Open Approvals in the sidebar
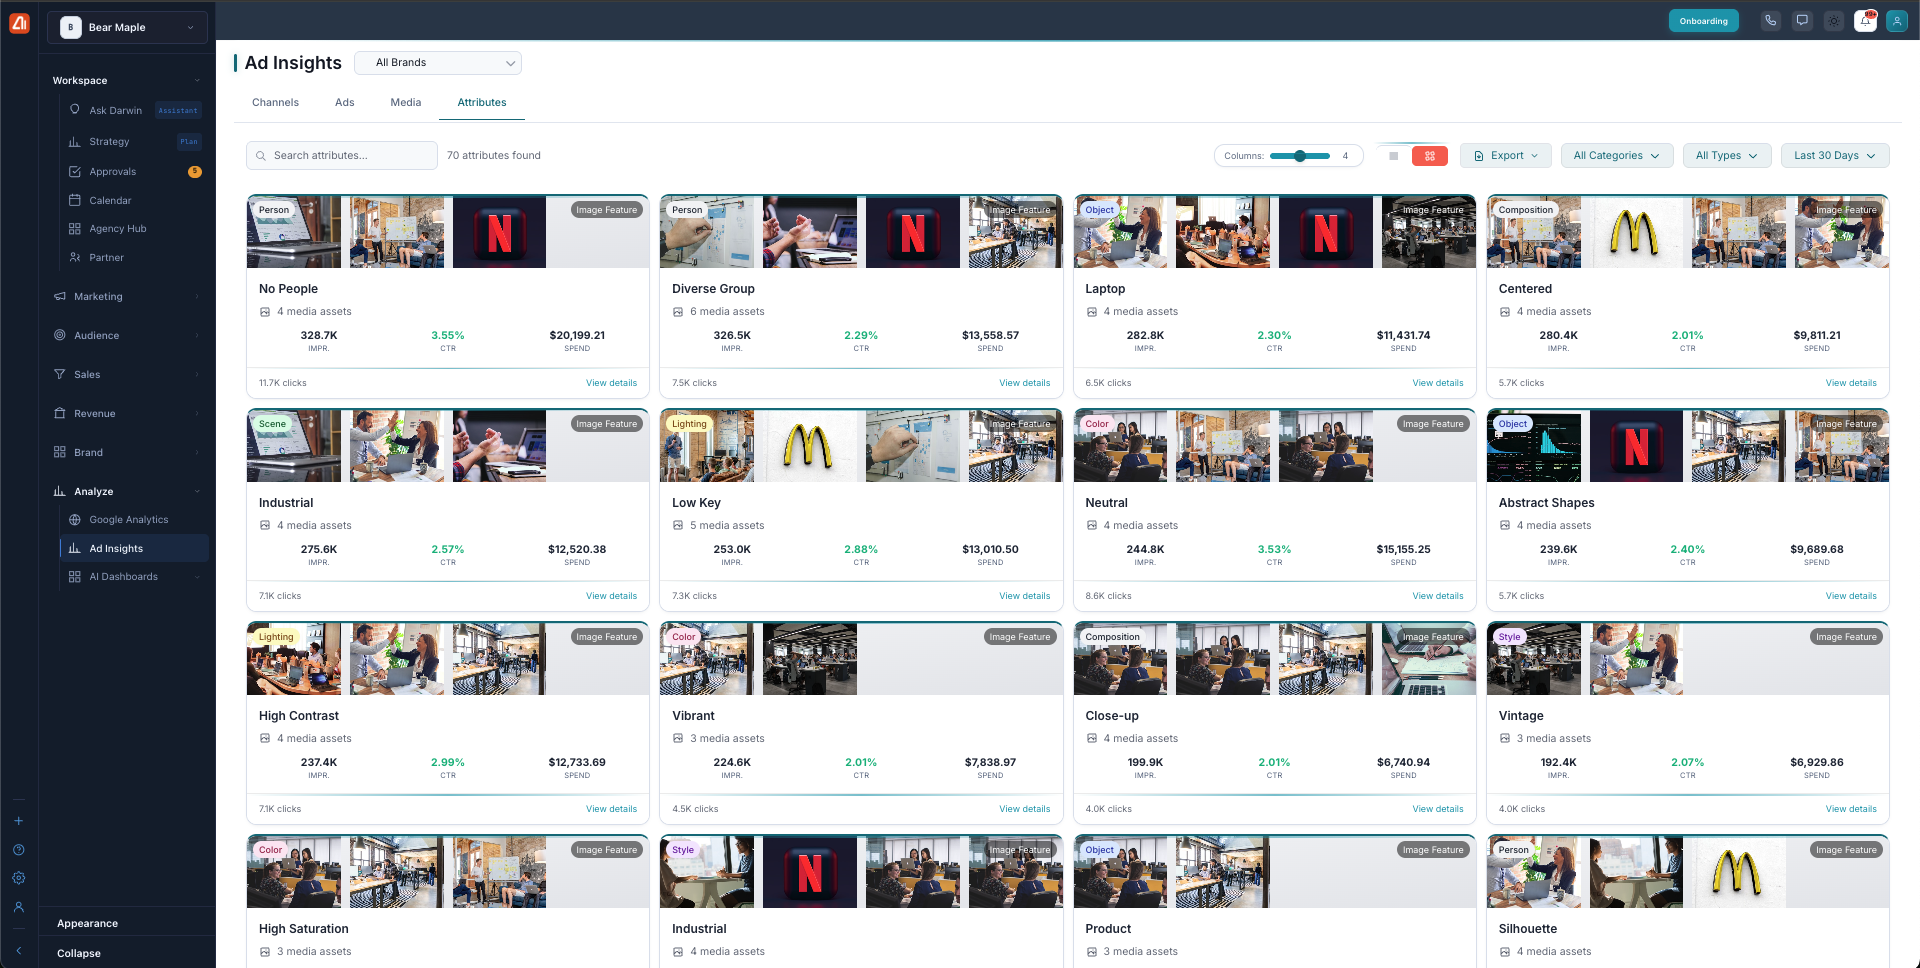Image resolution: width=1920 pixels, height=968 pixels. (x=135, y=172)
